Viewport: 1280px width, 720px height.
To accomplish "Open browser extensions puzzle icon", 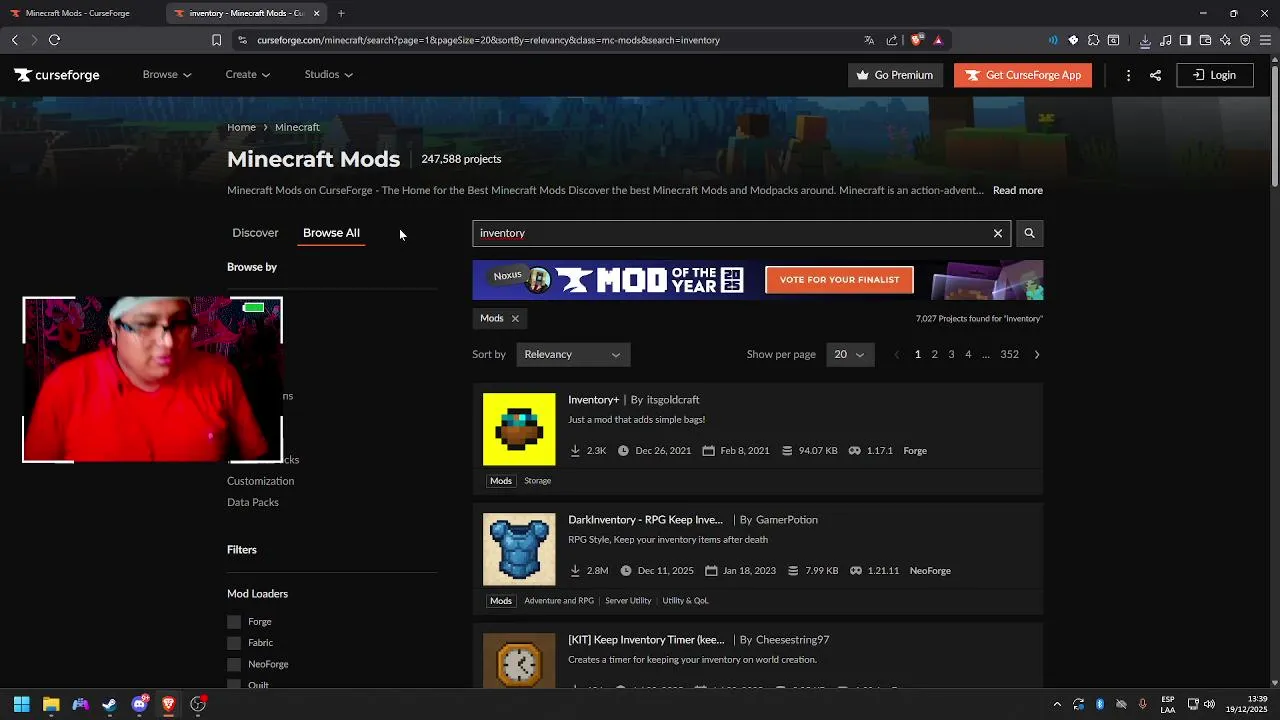I will click(1093, 40).
